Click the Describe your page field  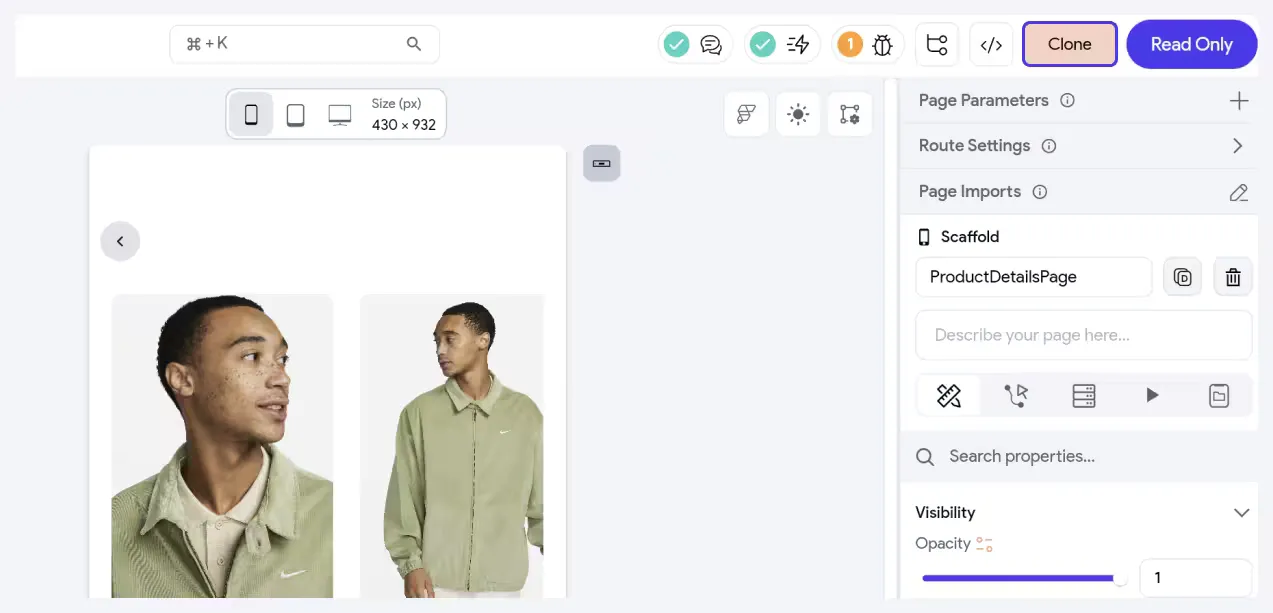pyautogui.click(x=1084, y=335)
